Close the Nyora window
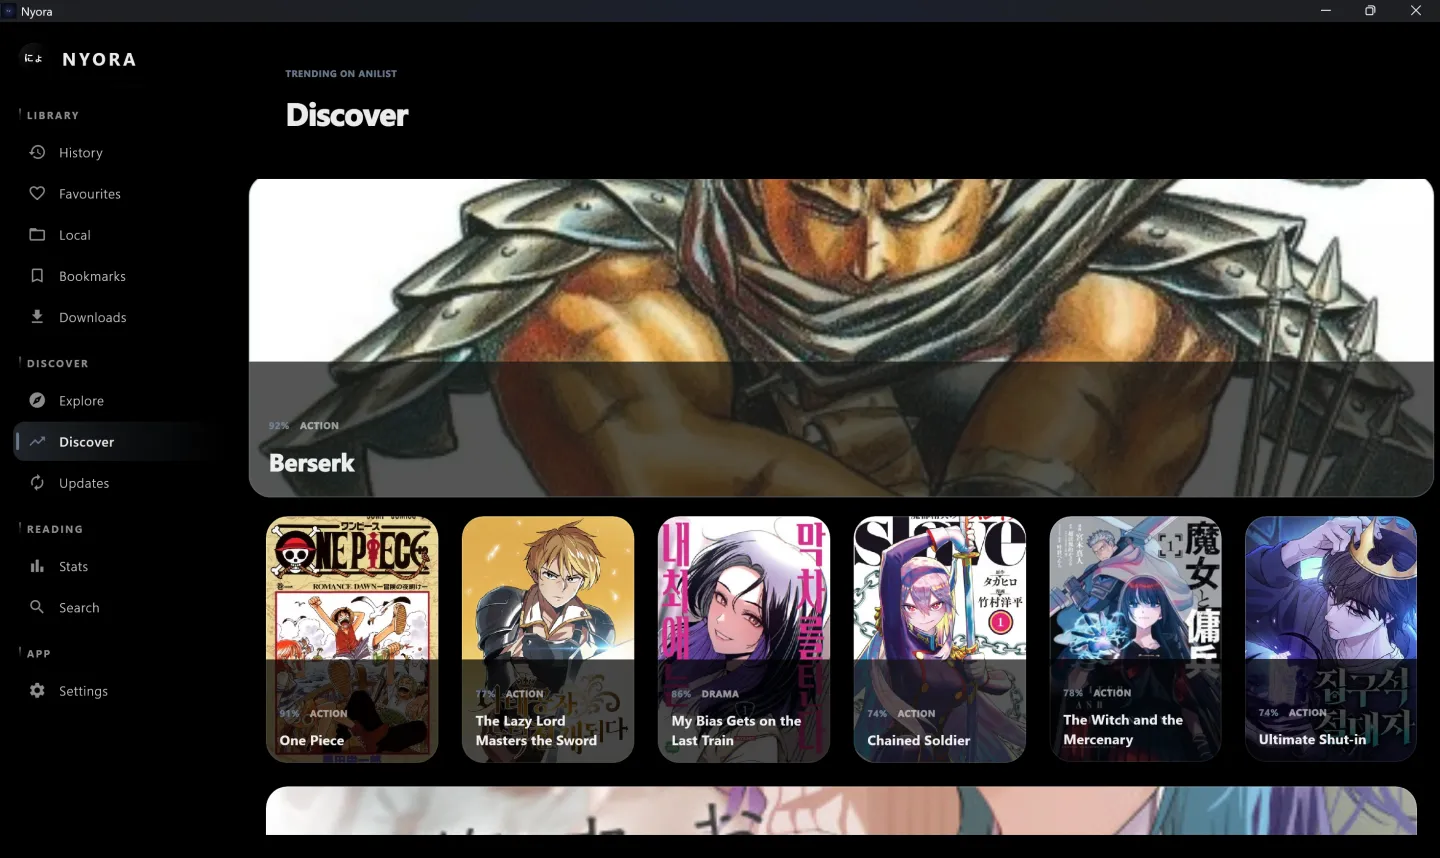This screenshot has height=858, width=1440. [x=1416, y=11]
